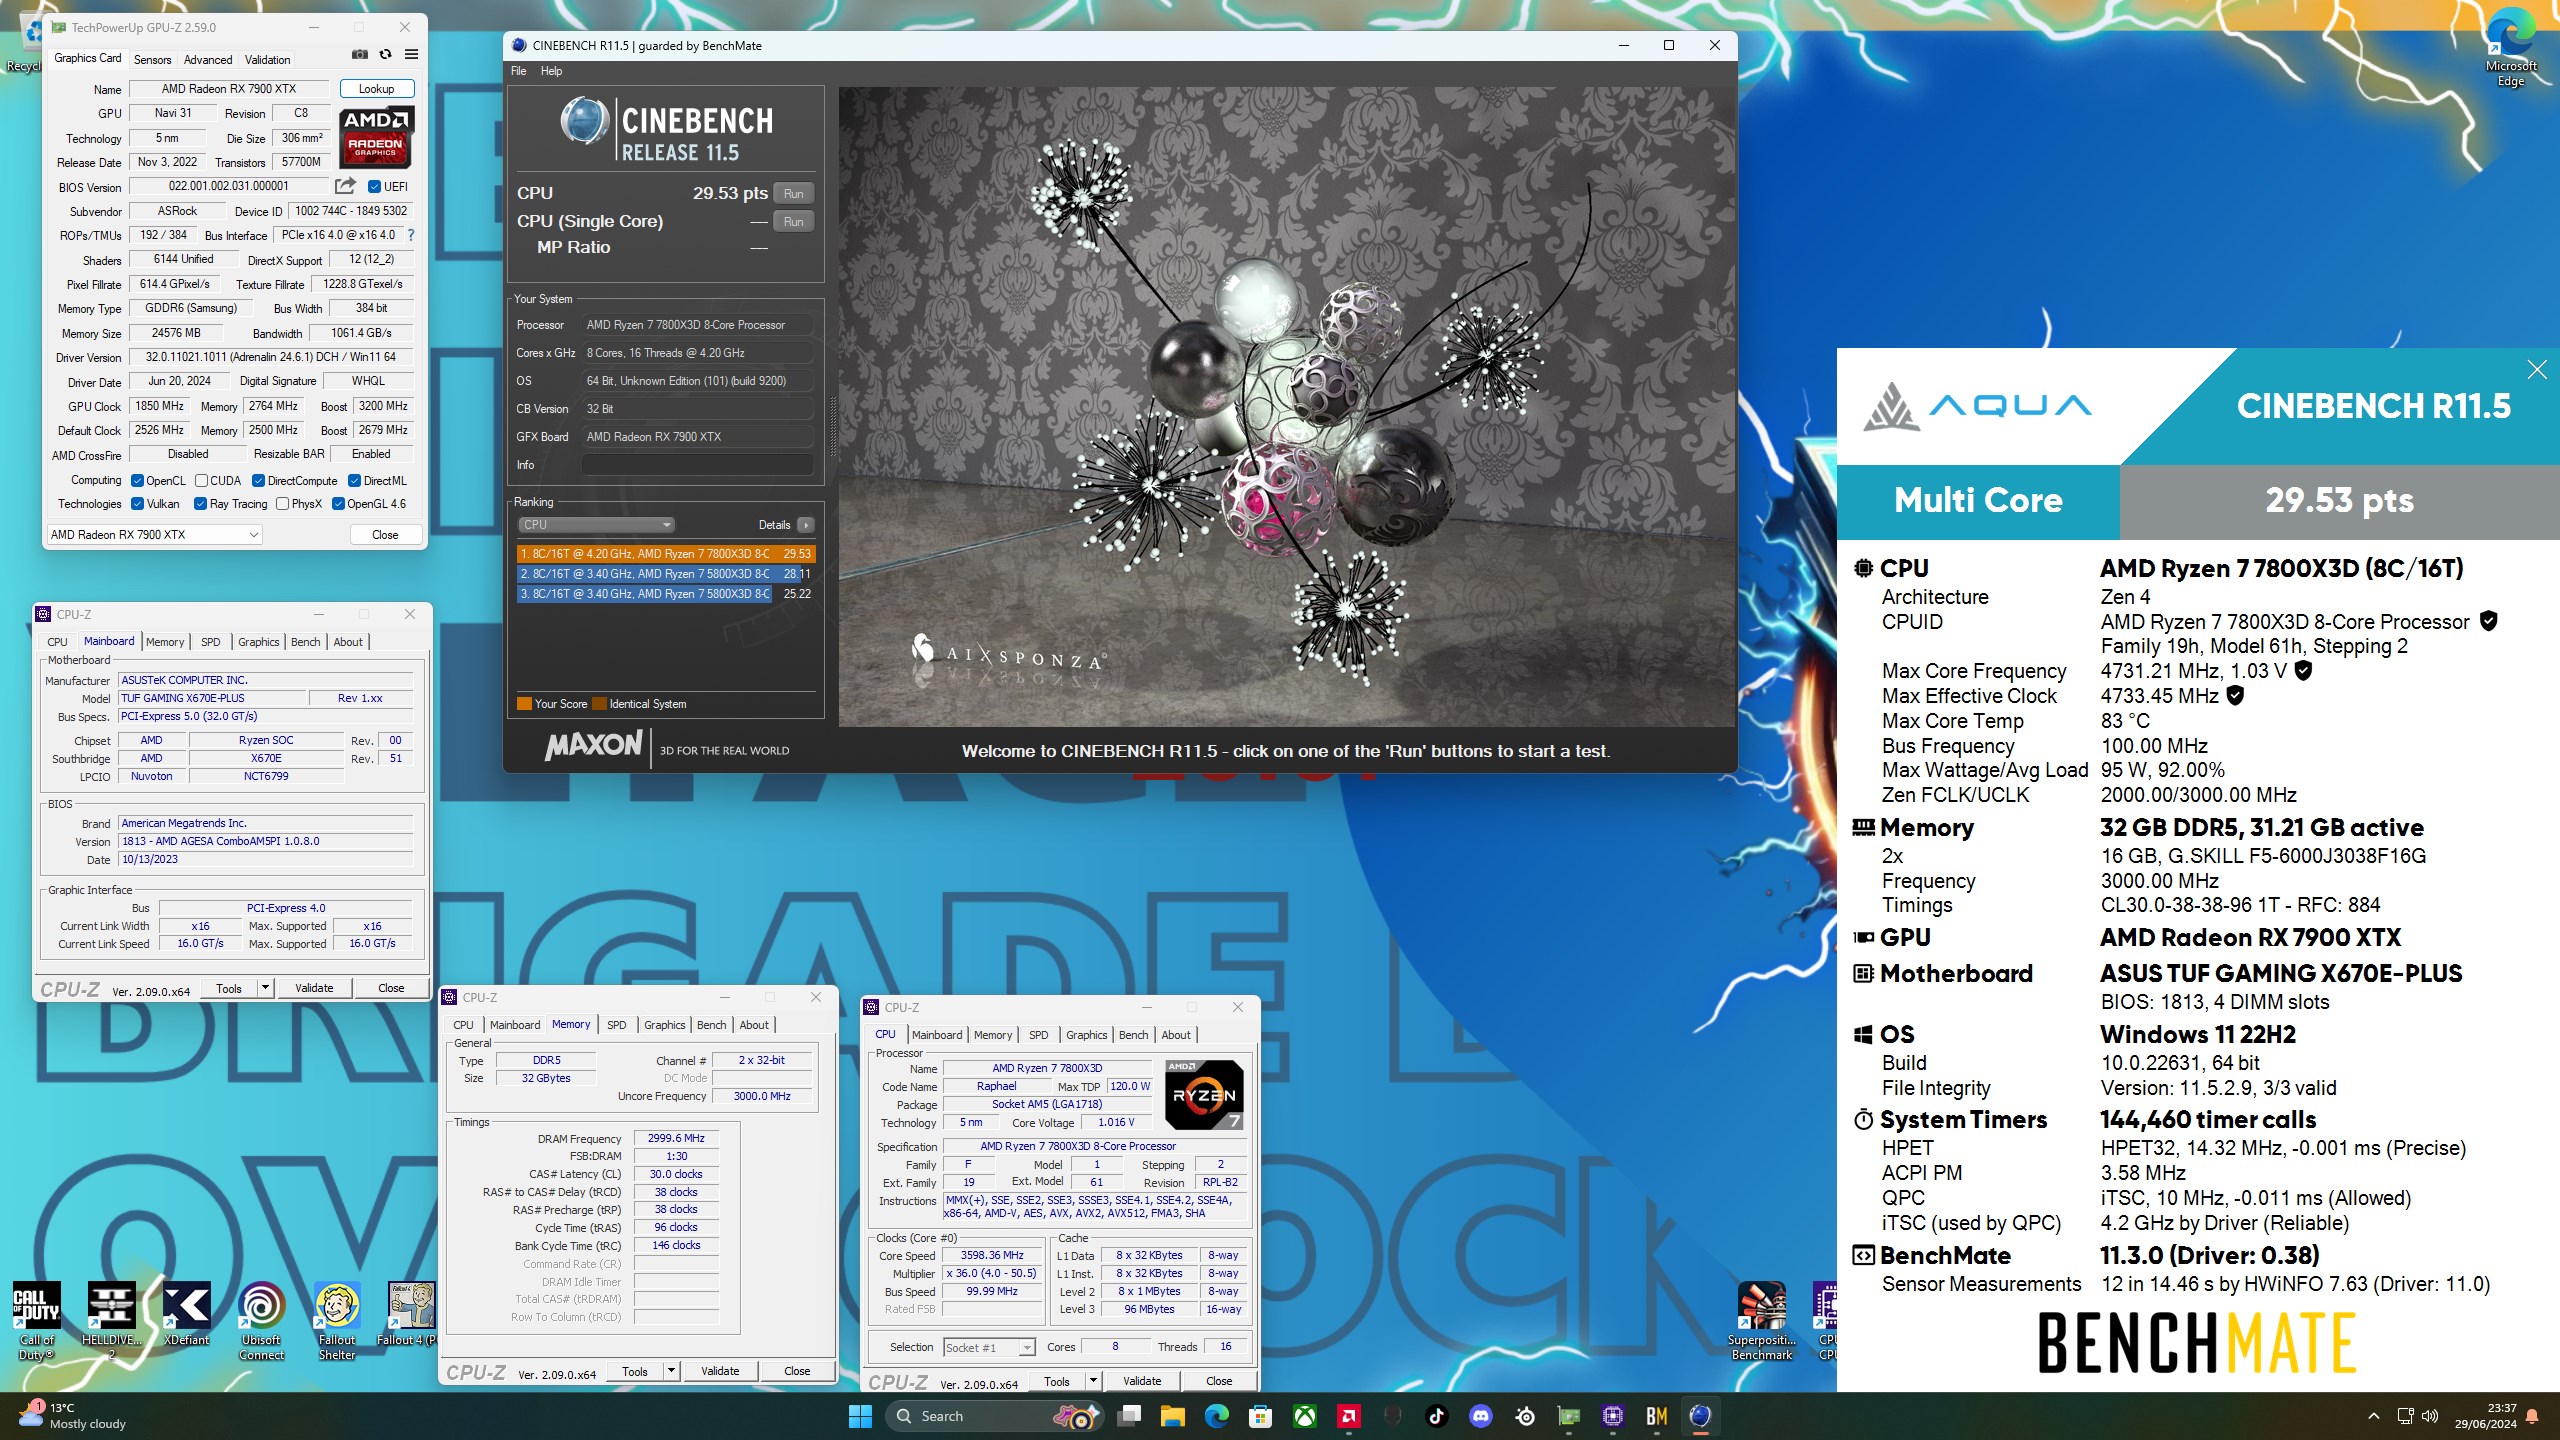This screenshot has width=2560, height=1440.
Task: Click Validate in CPU-Z Mainboard window
Action: pyautogui.click(x=314, y=988)
